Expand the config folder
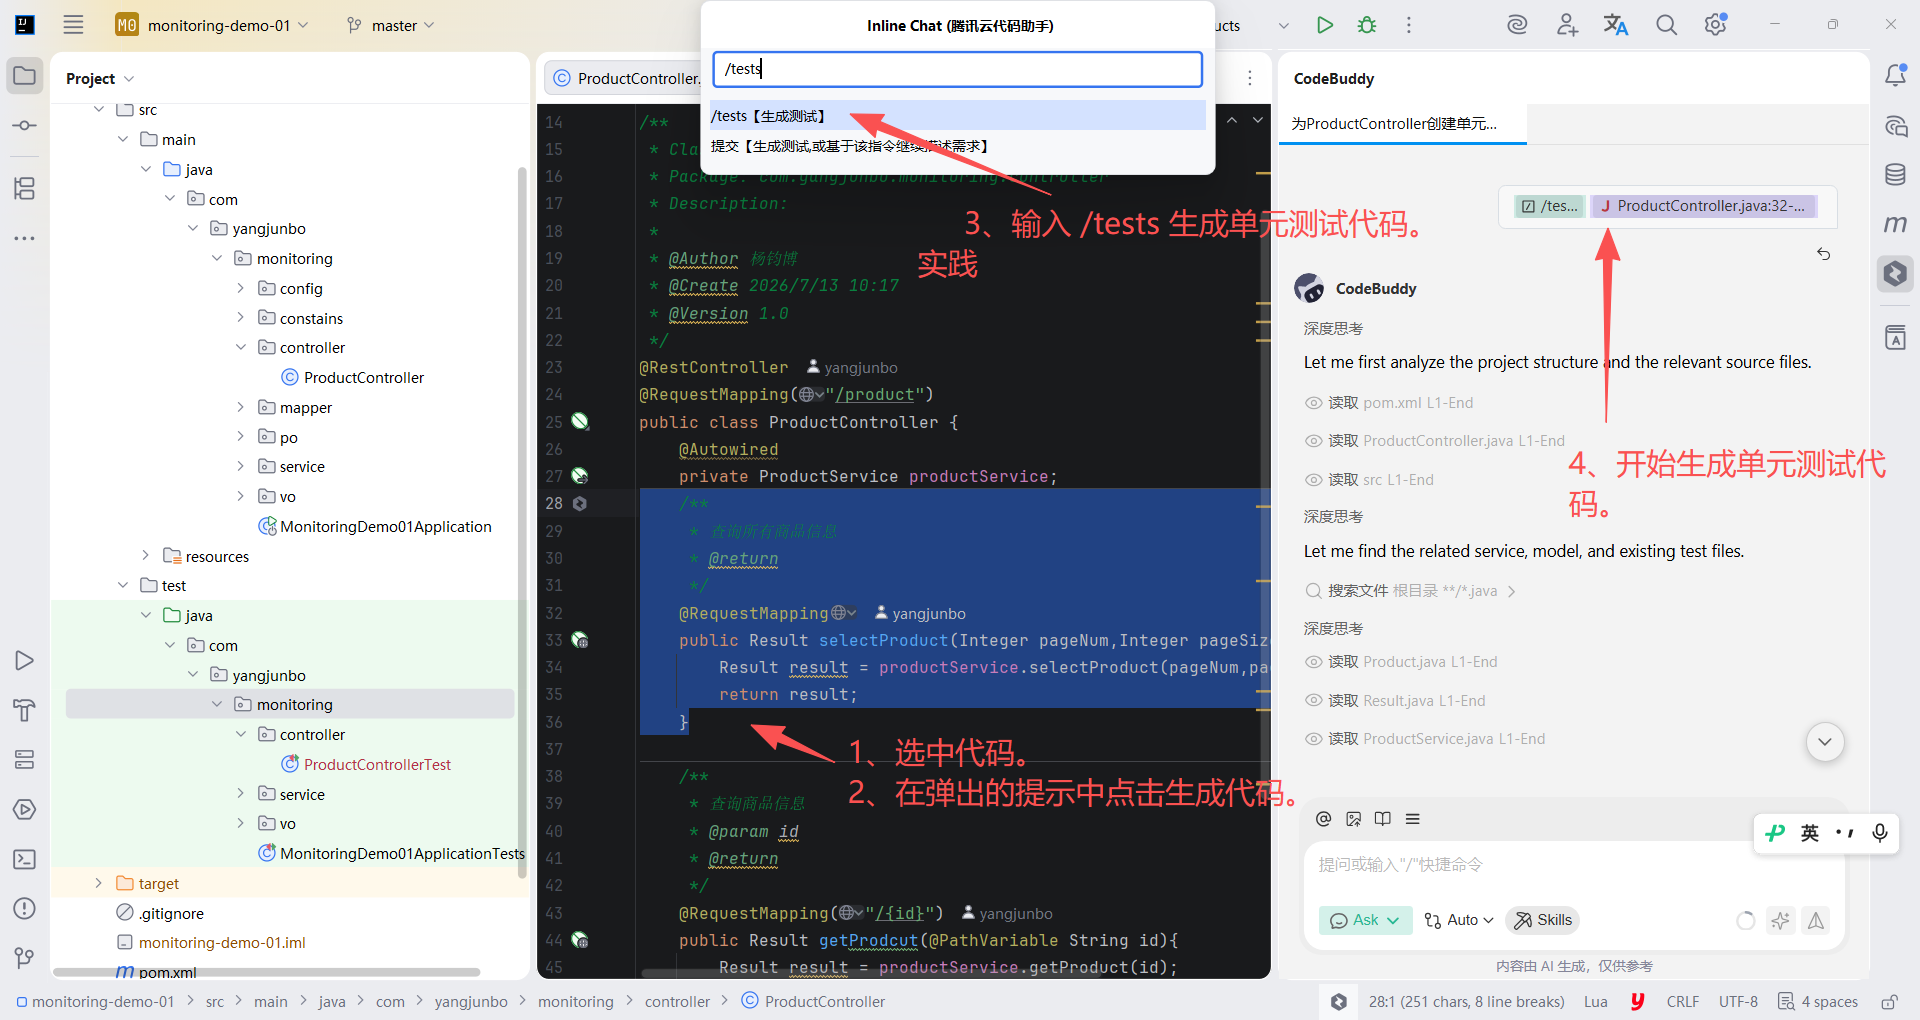This screenshot has width=1920, height=1020. [x=240, y=288]
